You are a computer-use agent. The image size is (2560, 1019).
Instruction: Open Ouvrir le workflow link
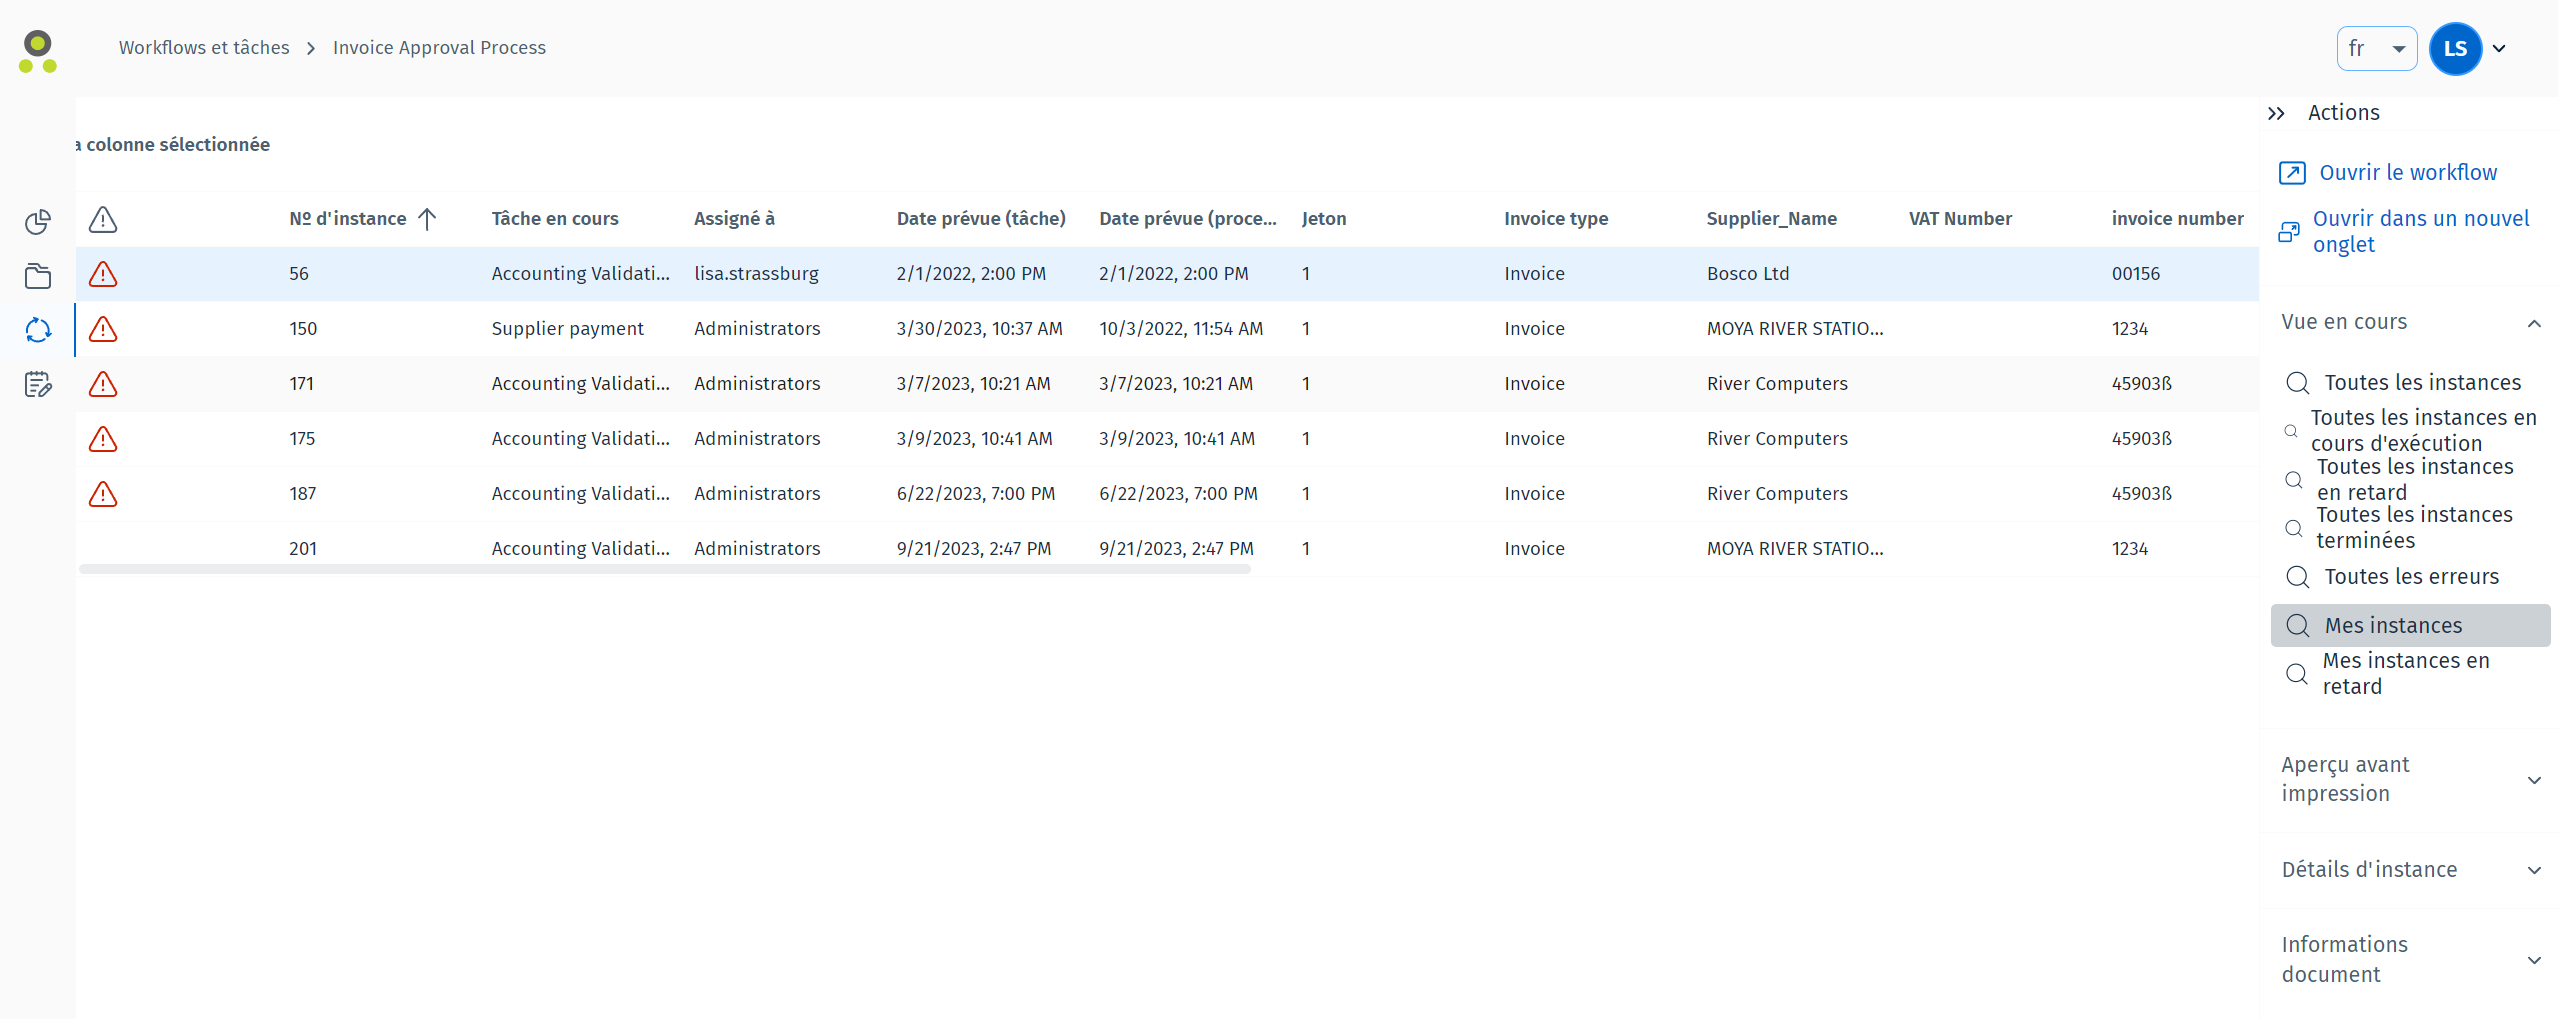coord(2408,173)
